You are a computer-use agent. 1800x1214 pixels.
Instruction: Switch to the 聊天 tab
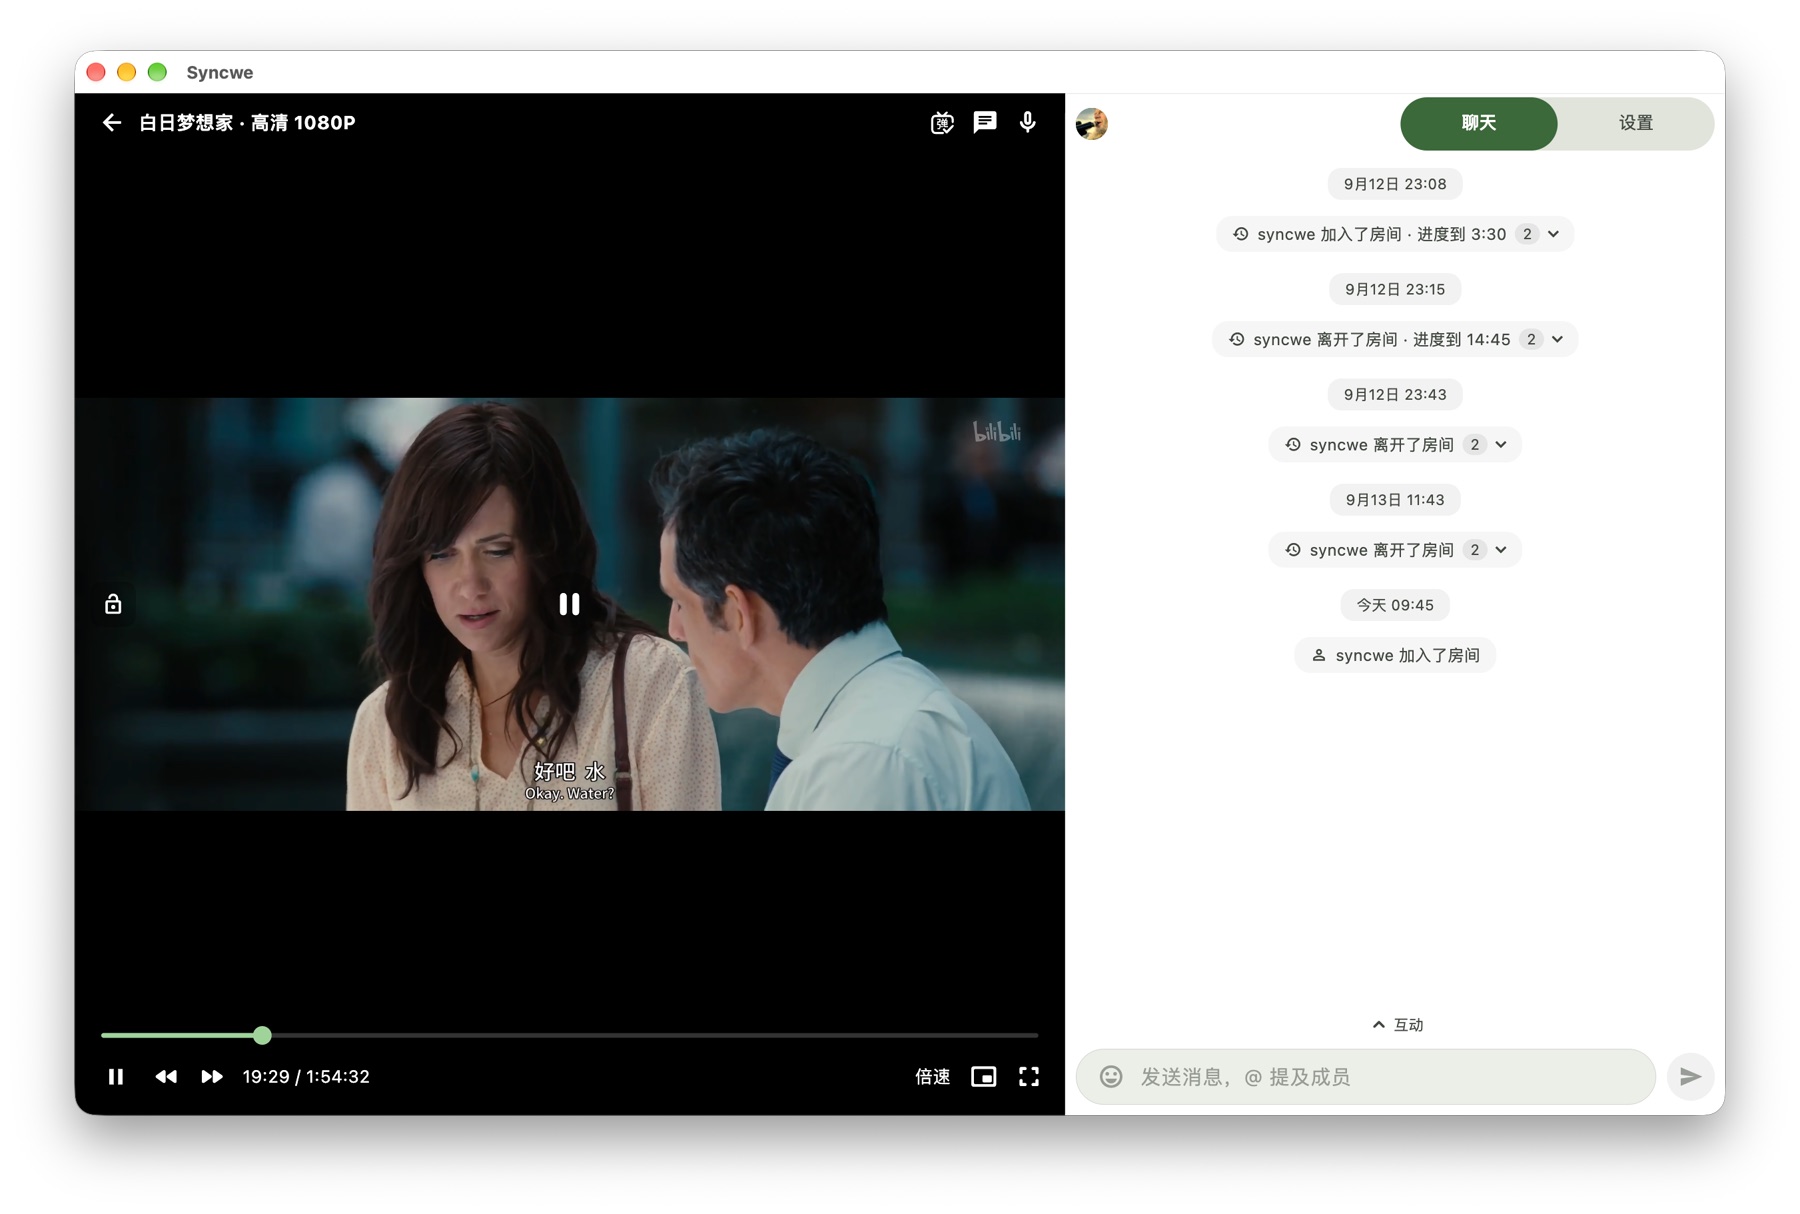[x=1478, y=123]
